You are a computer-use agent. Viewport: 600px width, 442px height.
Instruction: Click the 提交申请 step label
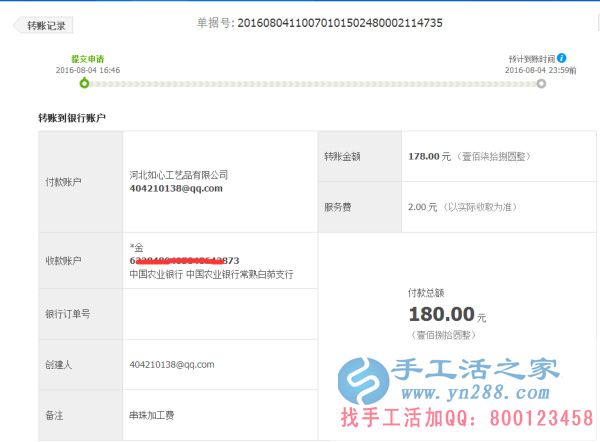coord(88,59)
